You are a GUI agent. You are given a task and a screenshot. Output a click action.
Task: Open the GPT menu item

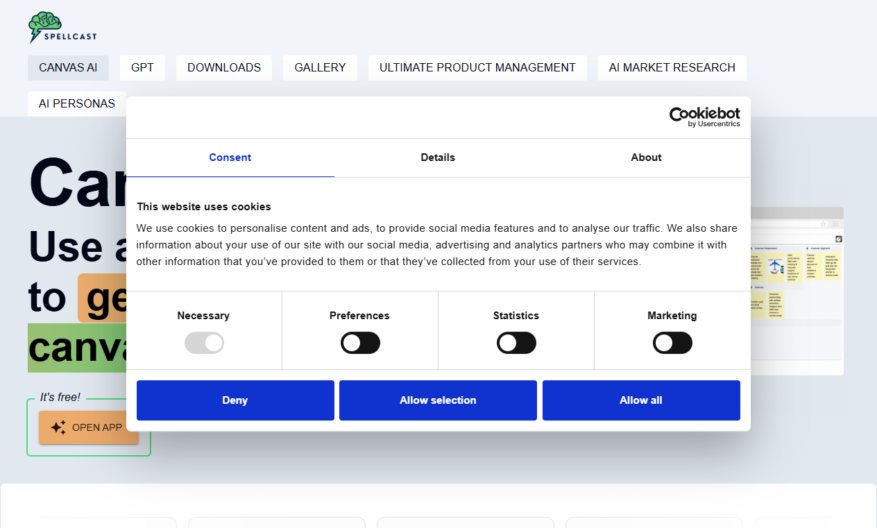tap(142, 68)
